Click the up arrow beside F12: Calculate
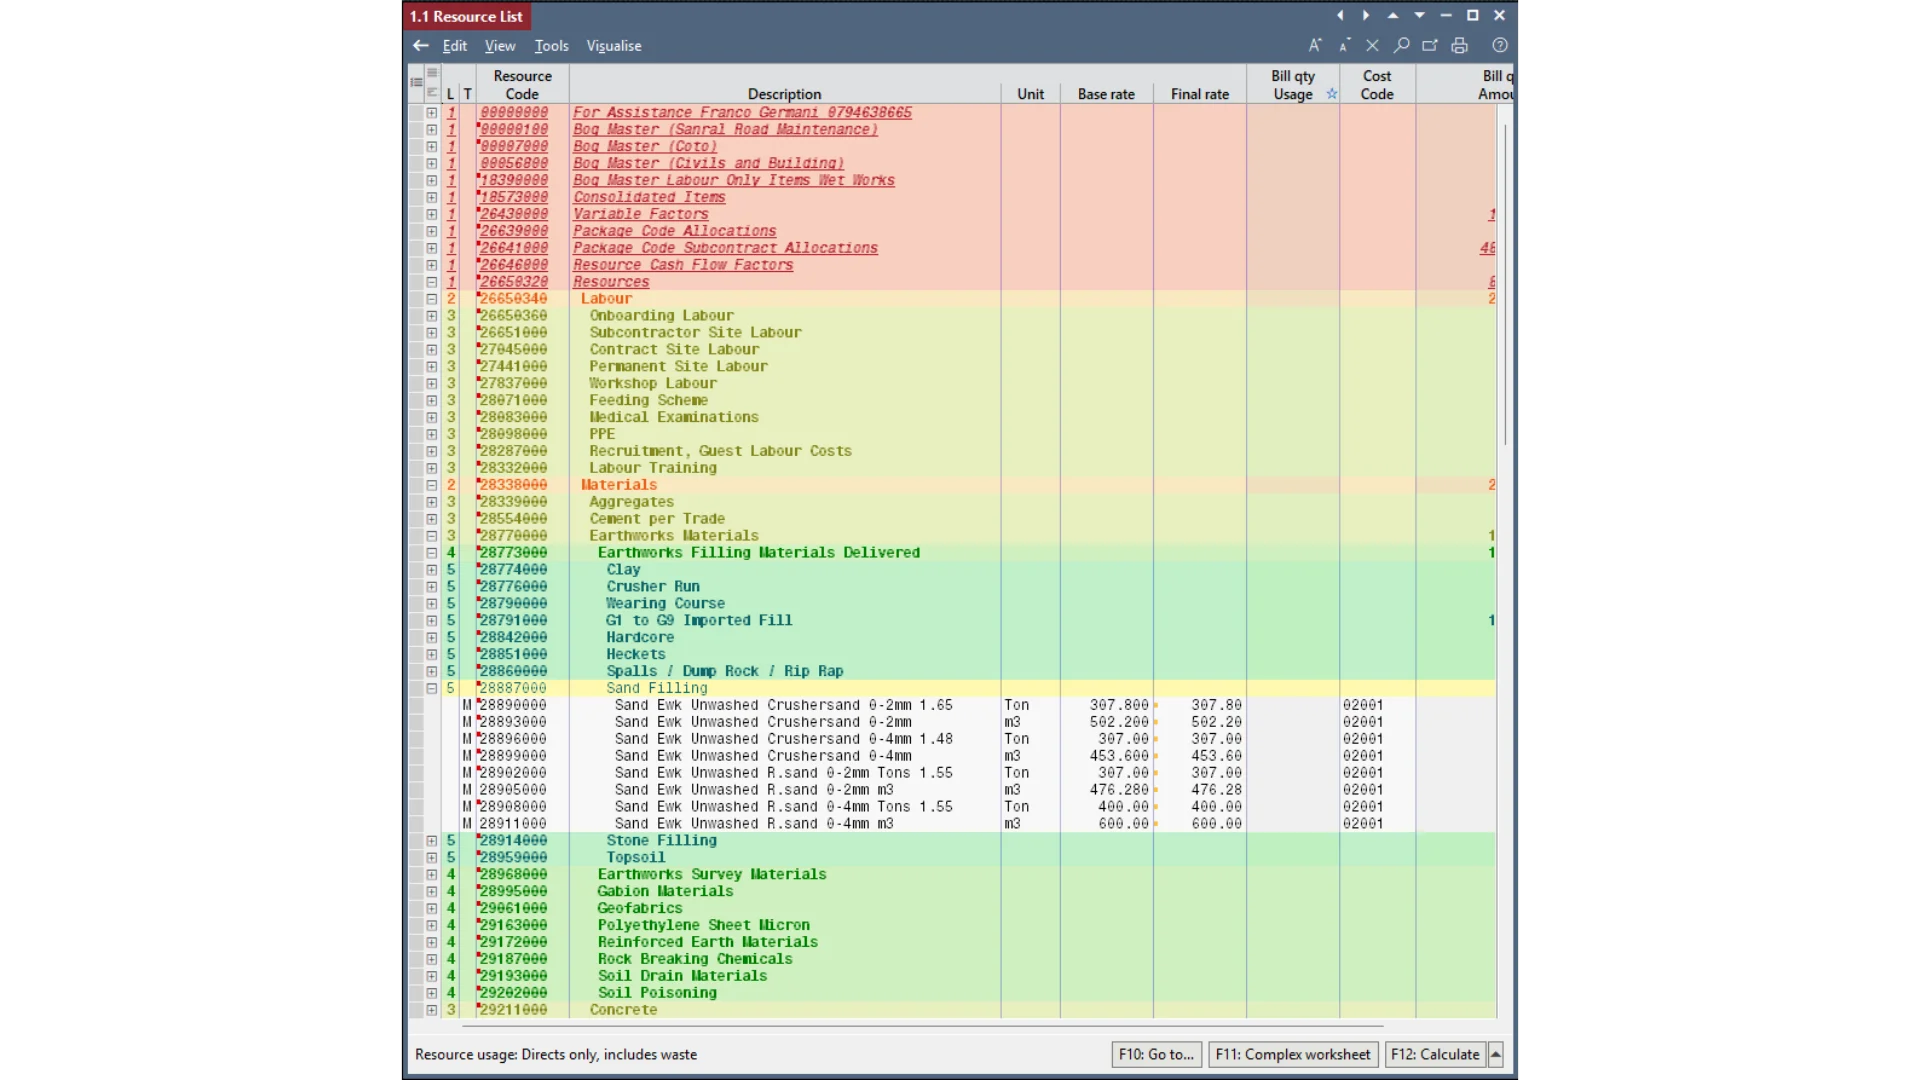 (x=1496, y=1054)
